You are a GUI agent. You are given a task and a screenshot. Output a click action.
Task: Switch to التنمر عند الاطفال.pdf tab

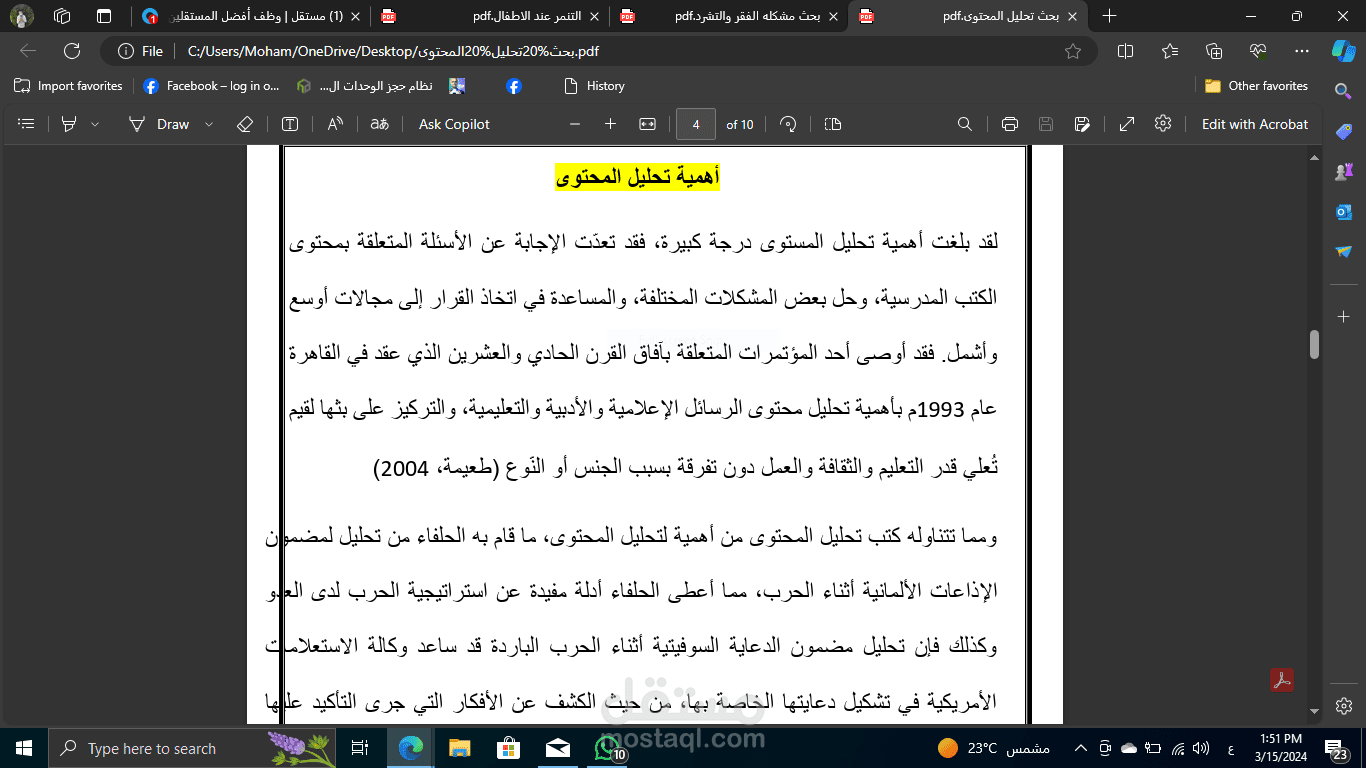[490, 16]
